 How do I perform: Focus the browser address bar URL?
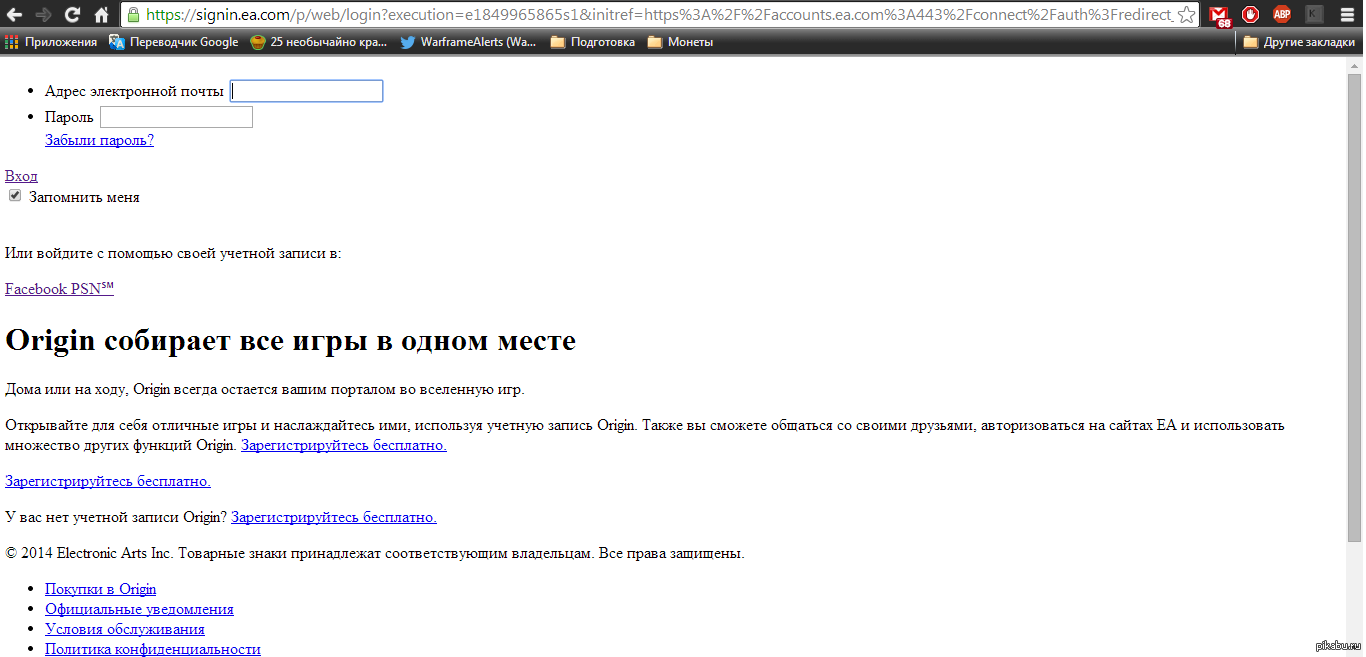(658, 15)
